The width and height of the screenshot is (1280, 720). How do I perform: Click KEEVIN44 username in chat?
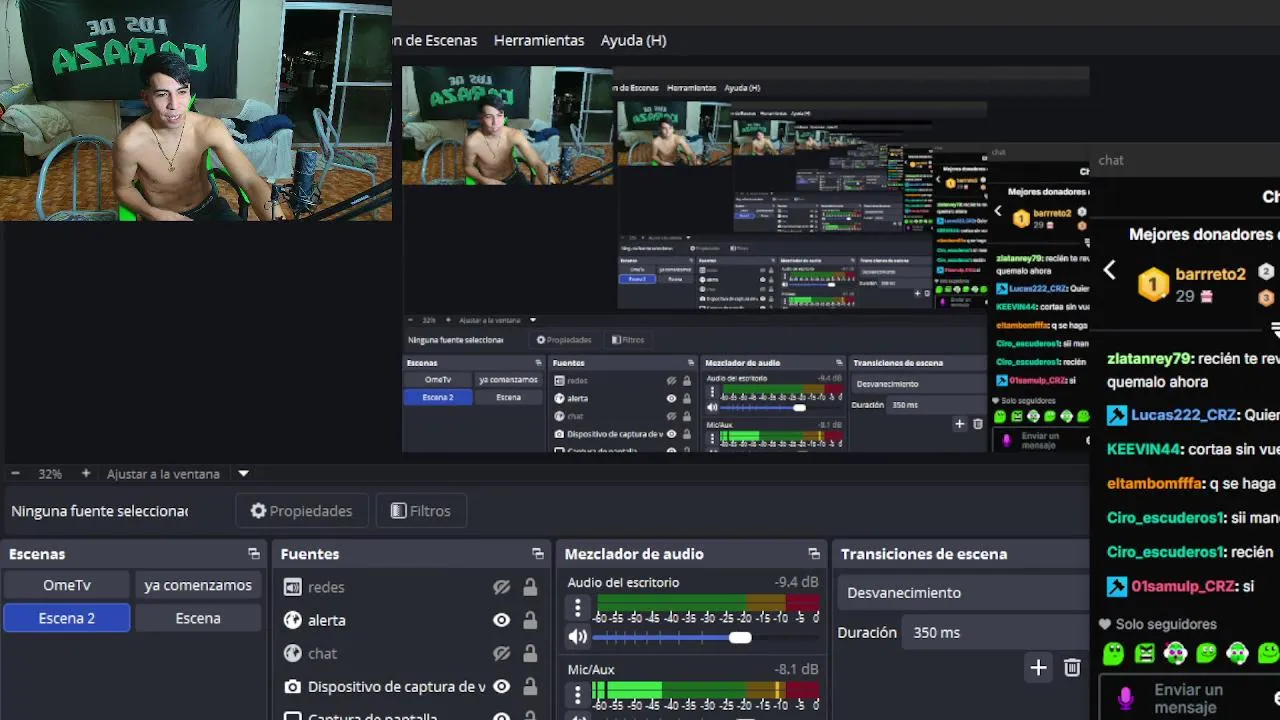point(1144,450)
